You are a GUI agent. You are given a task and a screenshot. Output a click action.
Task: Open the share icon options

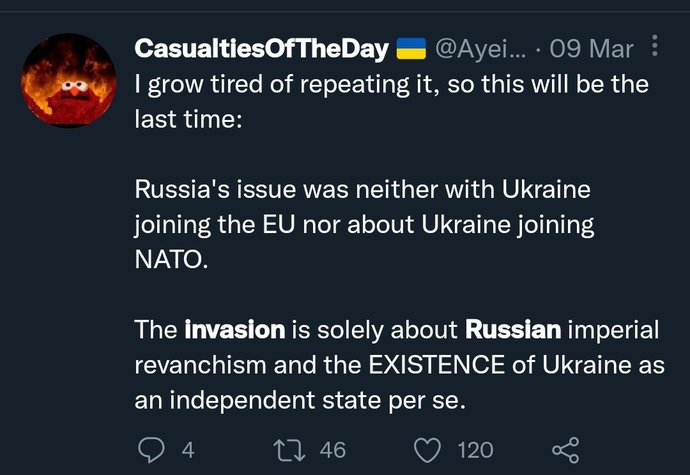point(566,450)
